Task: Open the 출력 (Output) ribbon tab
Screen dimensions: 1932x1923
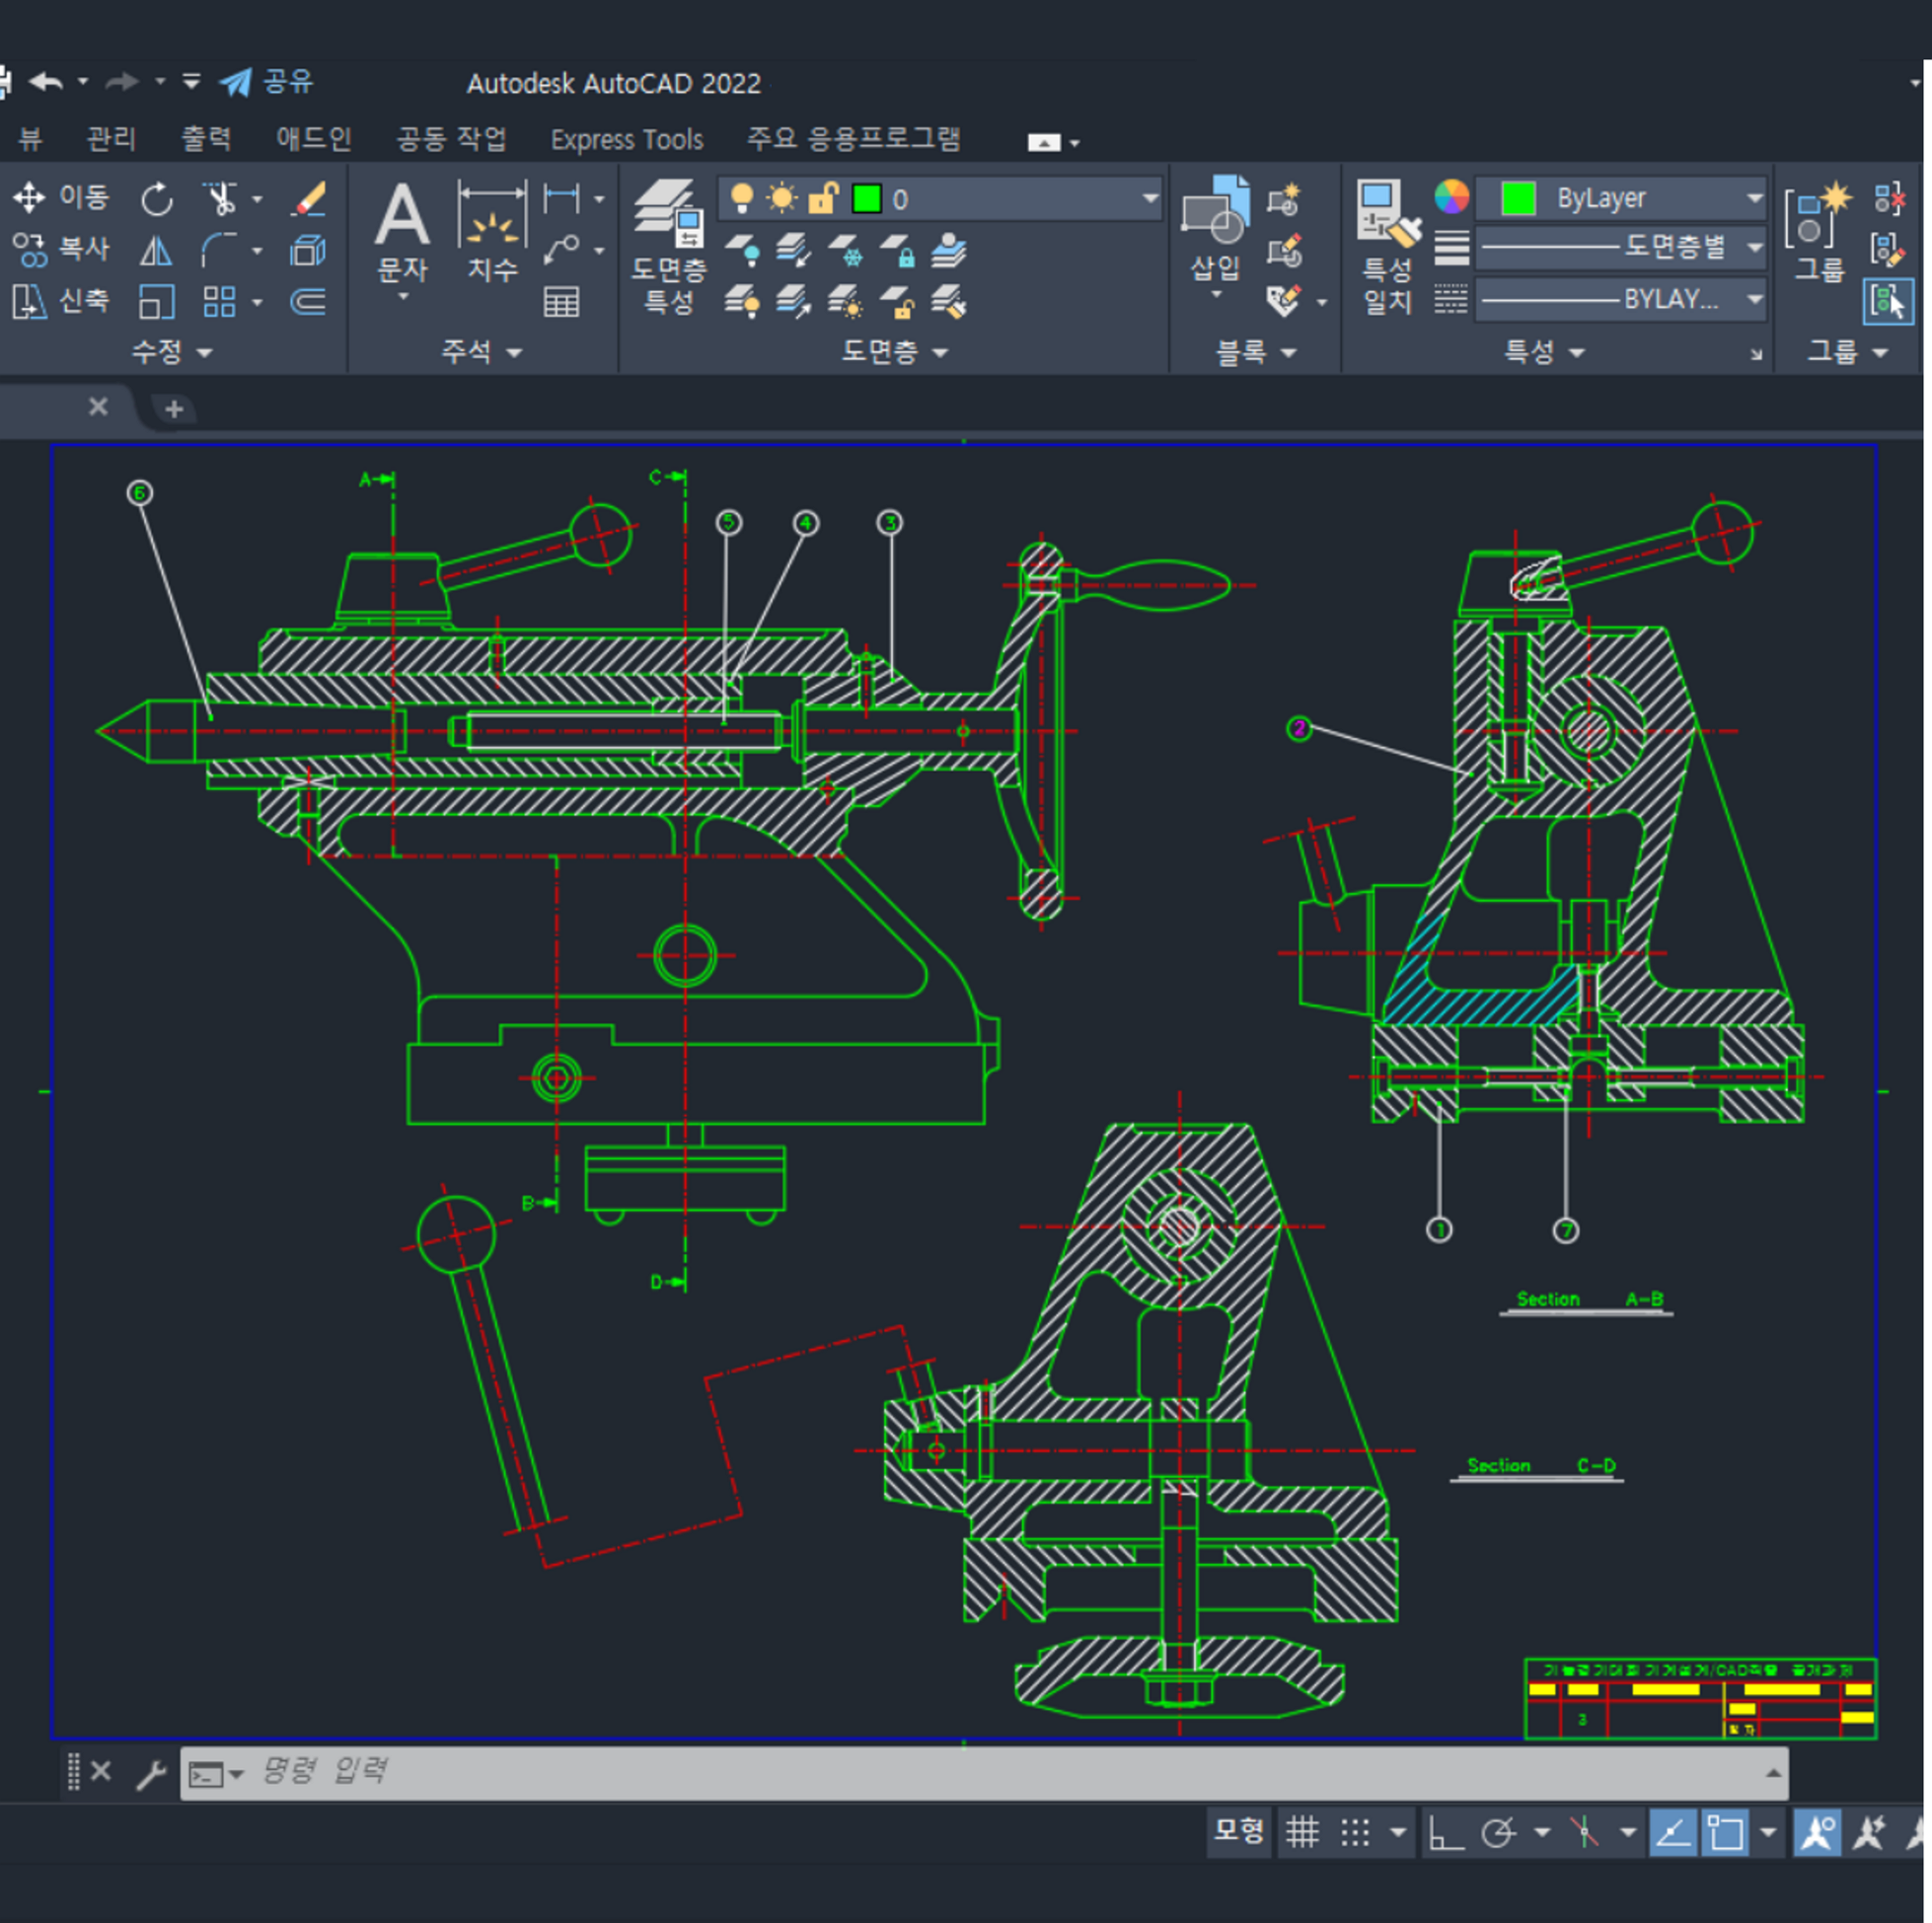Action: coord(206,138)
